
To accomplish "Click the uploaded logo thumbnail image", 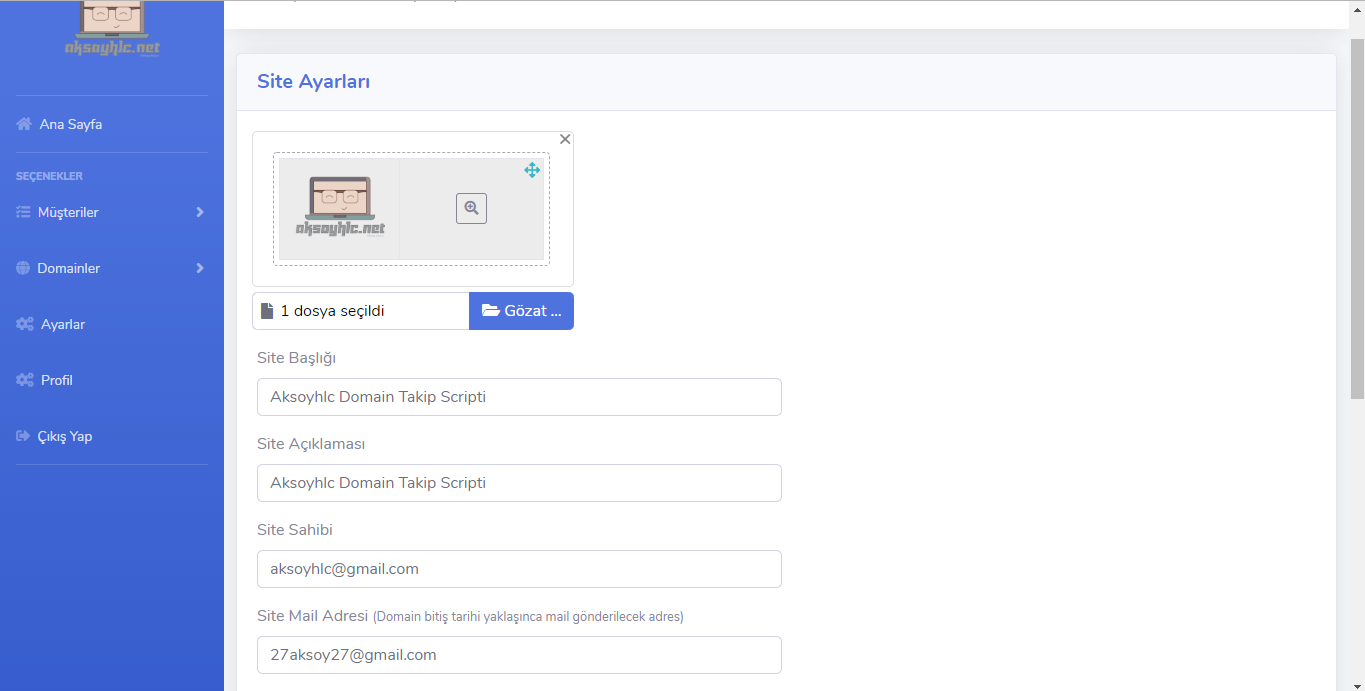I will click(340, 209).
